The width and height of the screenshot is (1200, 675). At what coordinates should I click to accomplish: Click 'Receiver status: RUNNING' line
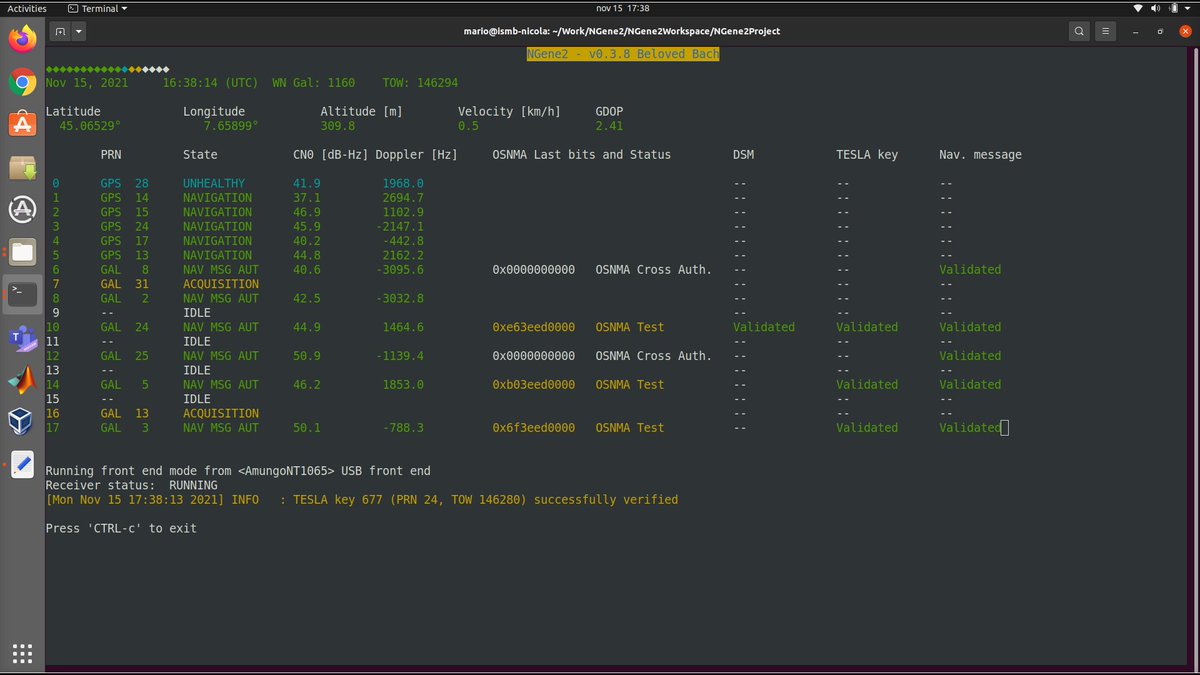[131, 485]
